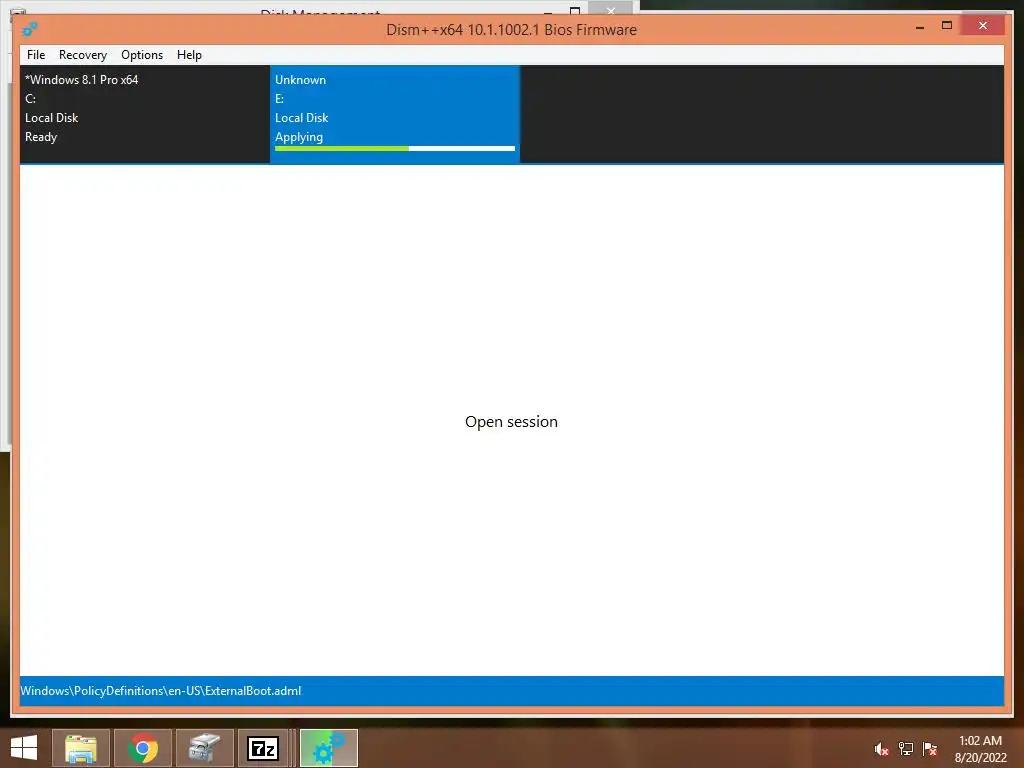
Task: Click the Dism++ taskbar icon
Action: point(328,748)
